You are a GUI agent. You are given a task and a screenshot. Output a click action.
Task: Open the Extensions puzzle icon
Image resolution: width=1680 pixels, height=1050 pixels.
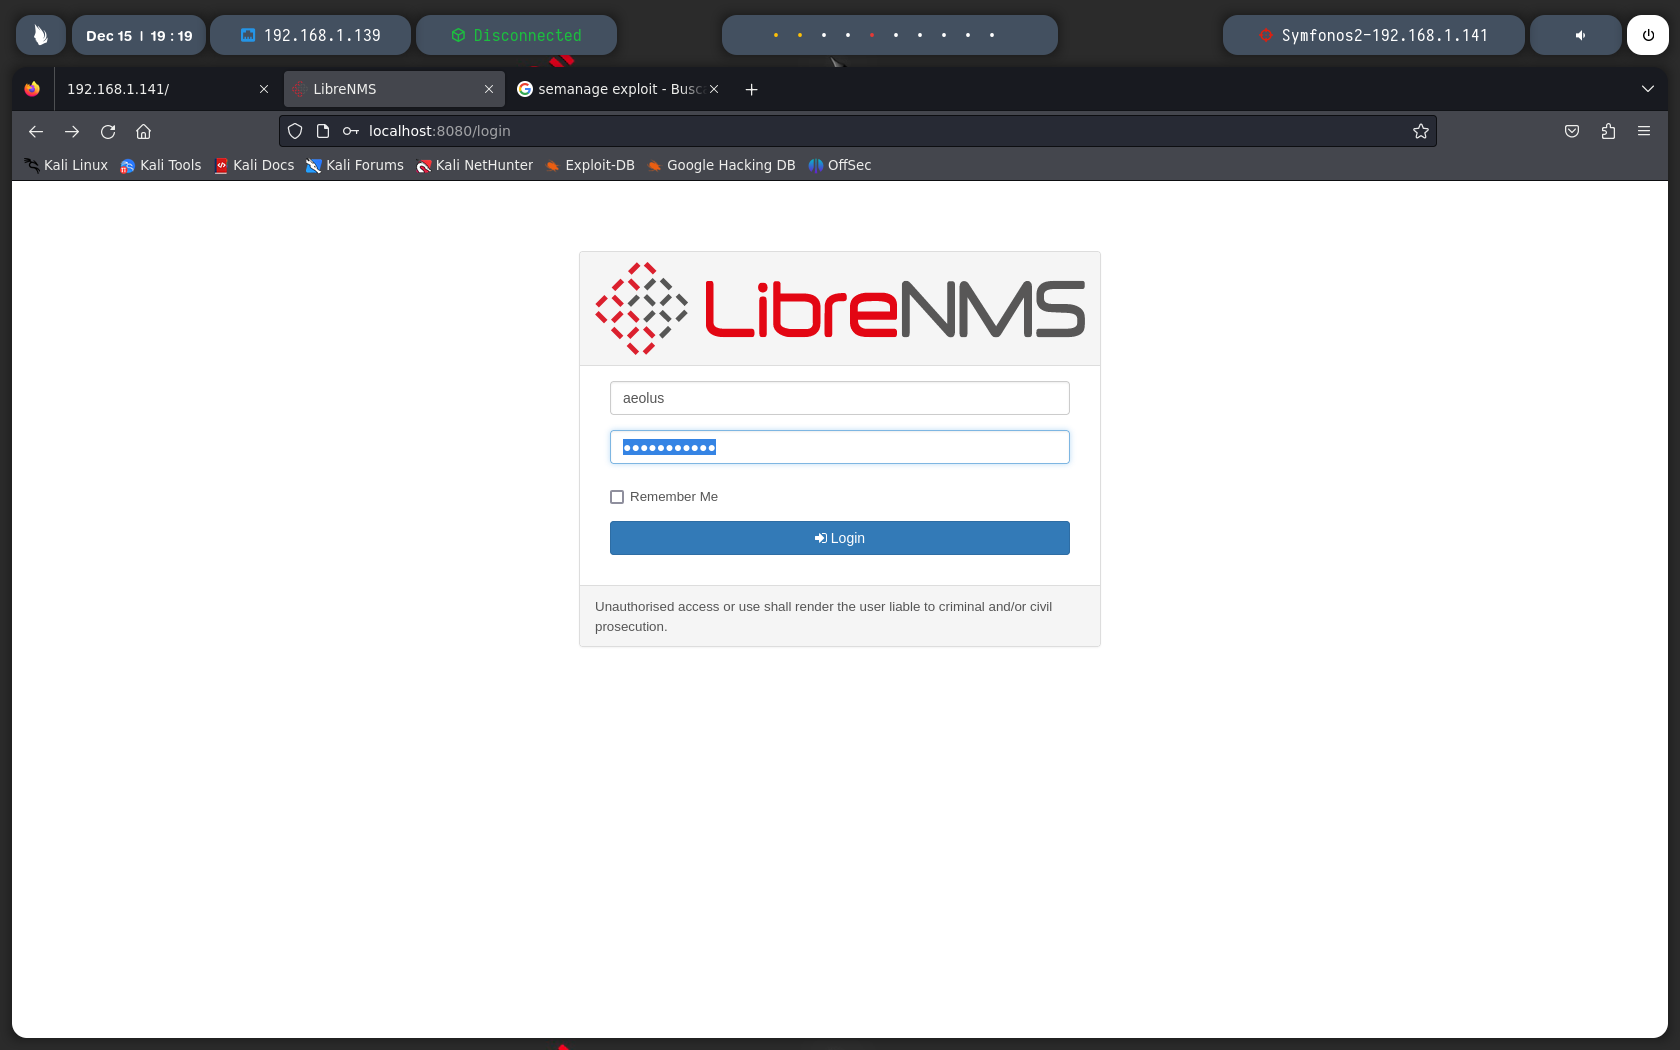pyautogui.click(x=1608, y=132)
